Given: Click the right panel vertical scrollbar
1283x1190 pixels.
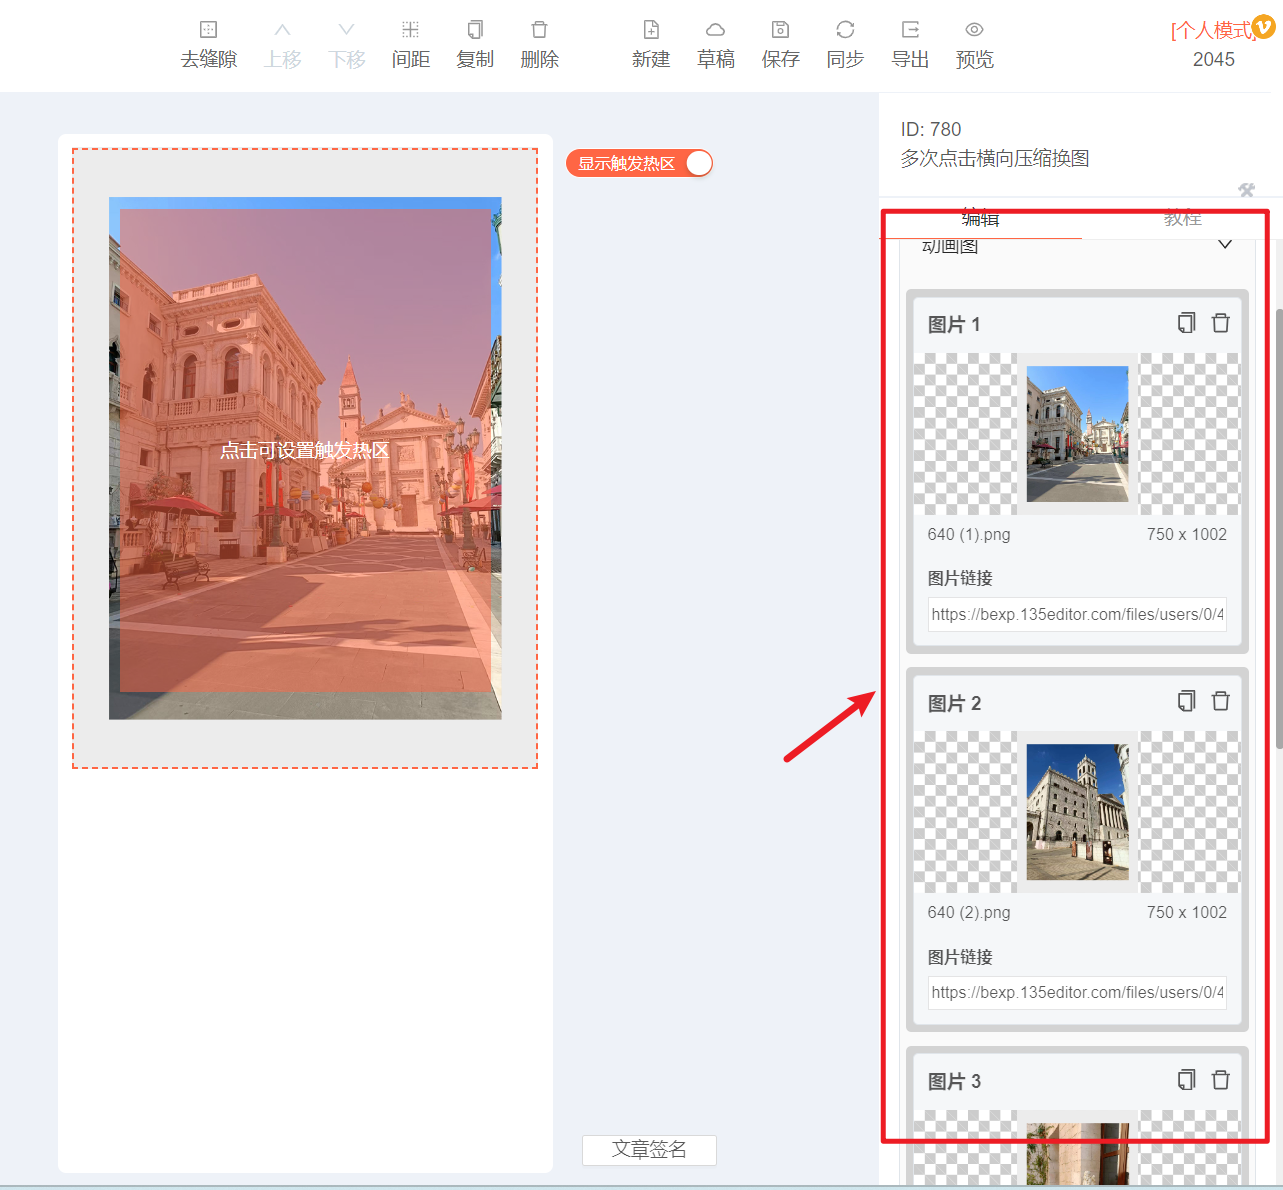Looking at the screenshot, I should click(1279, 529).
